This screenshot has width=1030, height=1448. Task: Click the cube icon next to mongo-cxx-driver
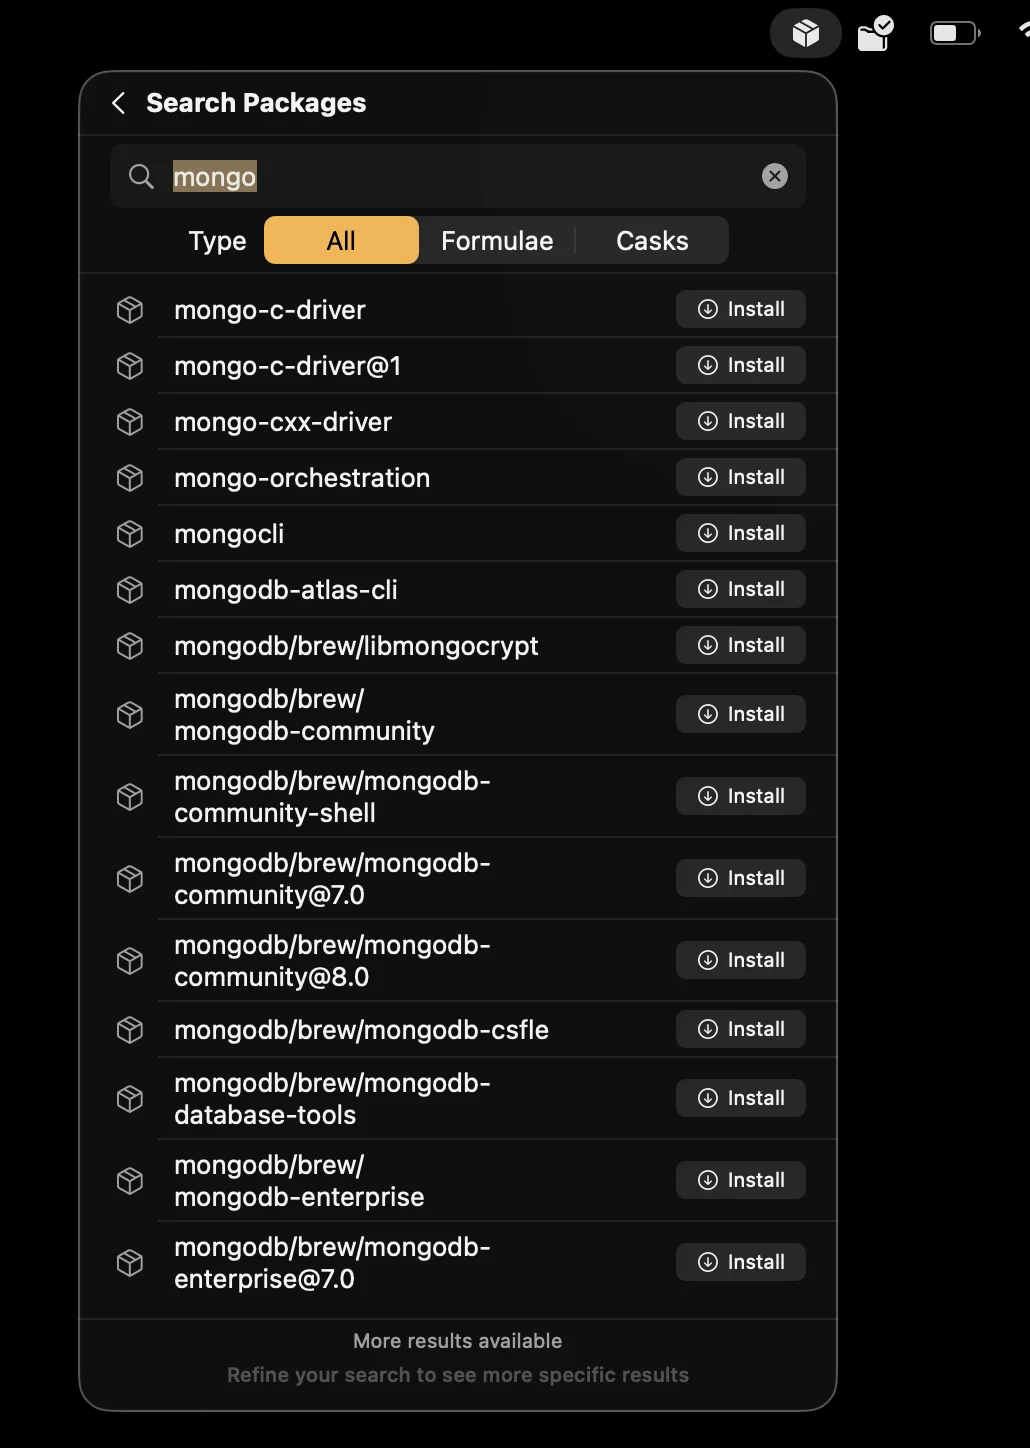click(x=130, y=421)
